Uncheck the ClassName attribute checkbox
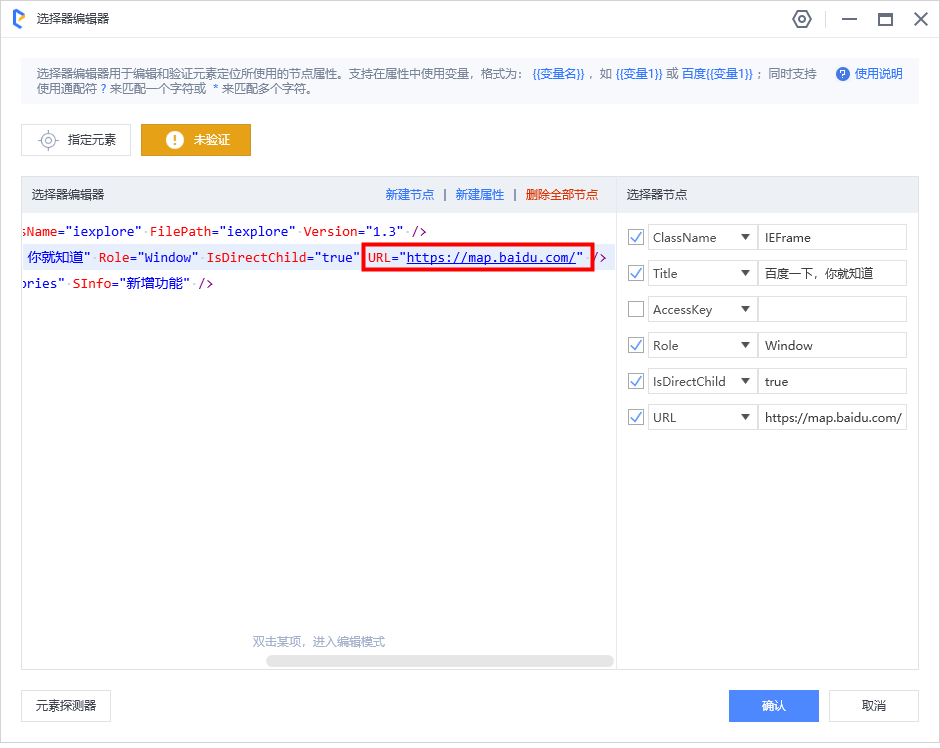940x748 pixels. [635, 237]
